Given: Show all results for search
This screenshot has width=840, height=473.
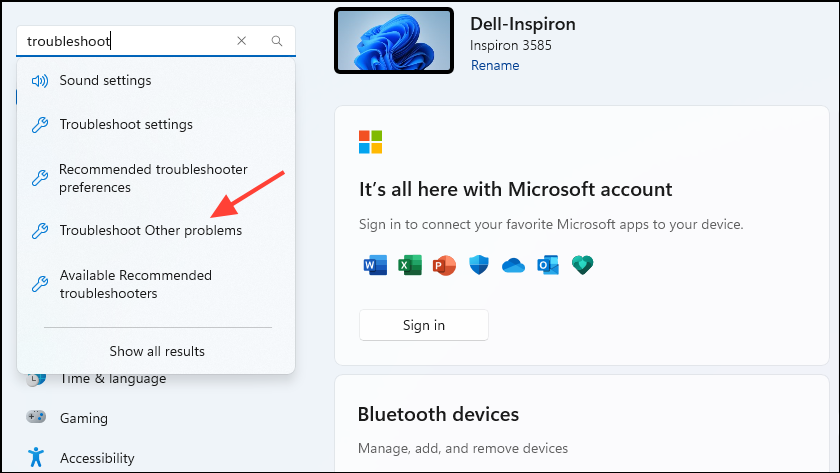Looking at the screenshot, I should (x=157, y=351).
